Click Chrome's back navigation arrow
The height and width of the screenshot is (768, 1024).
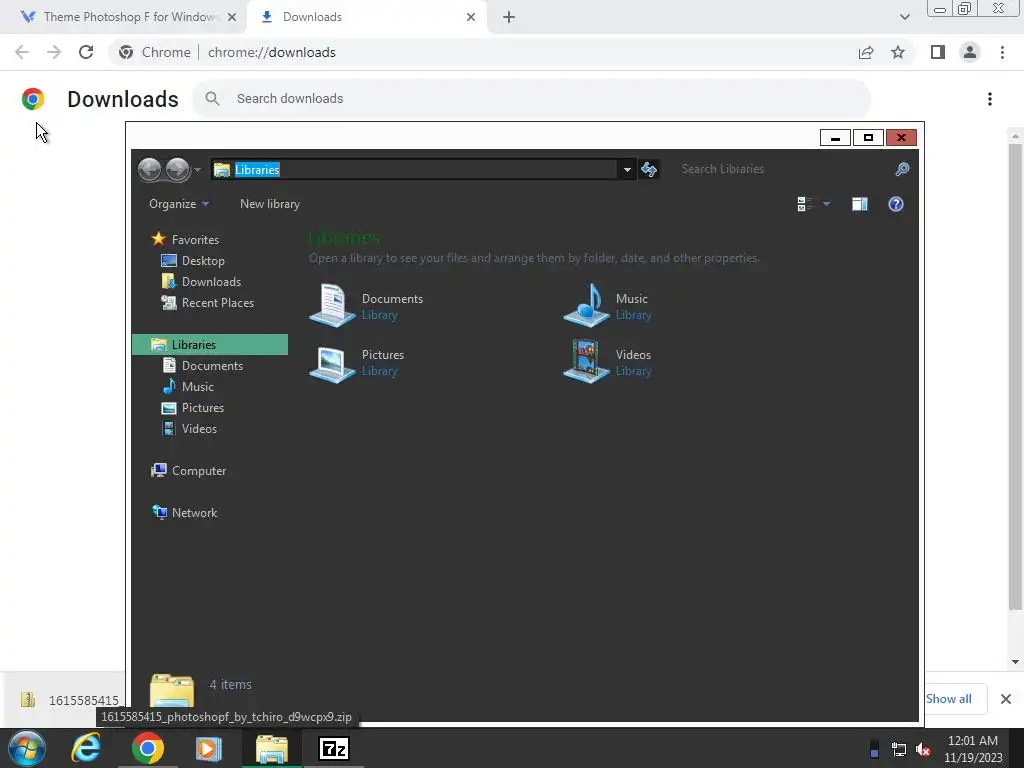pos(22,52)
